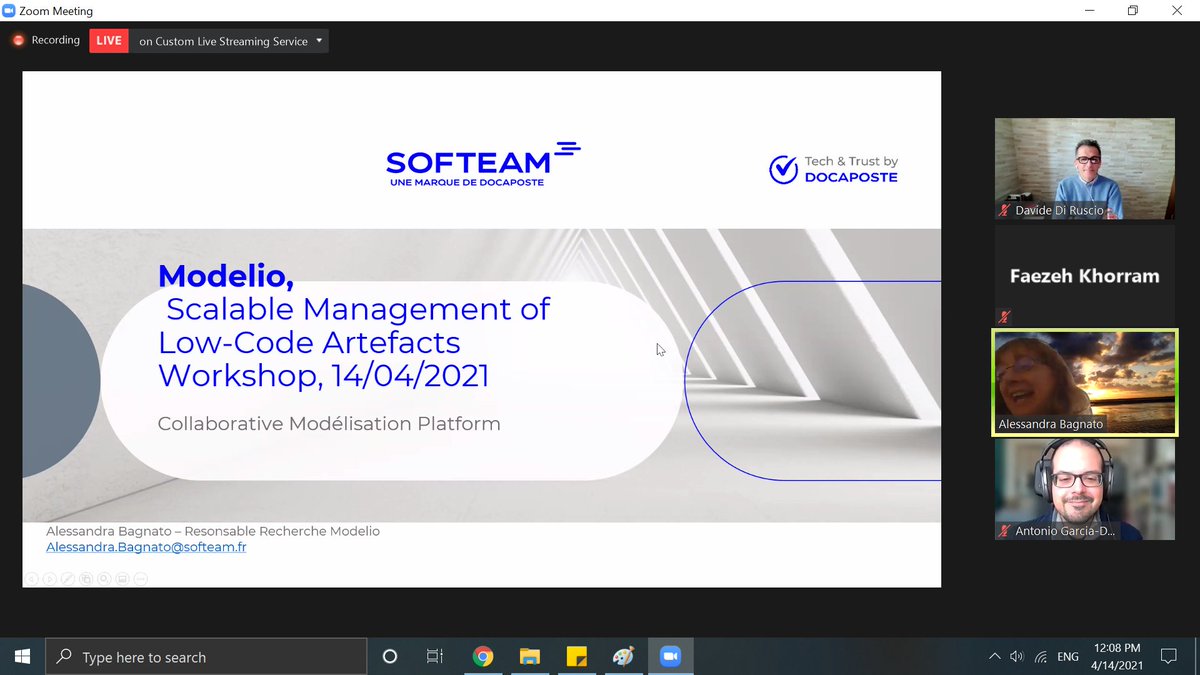Click 'Alessandra Bagnato – Resonsable Recherche Modelio' text
Image resolution: width=1200 pixels, height=675 pixels.
coord(213,531)
